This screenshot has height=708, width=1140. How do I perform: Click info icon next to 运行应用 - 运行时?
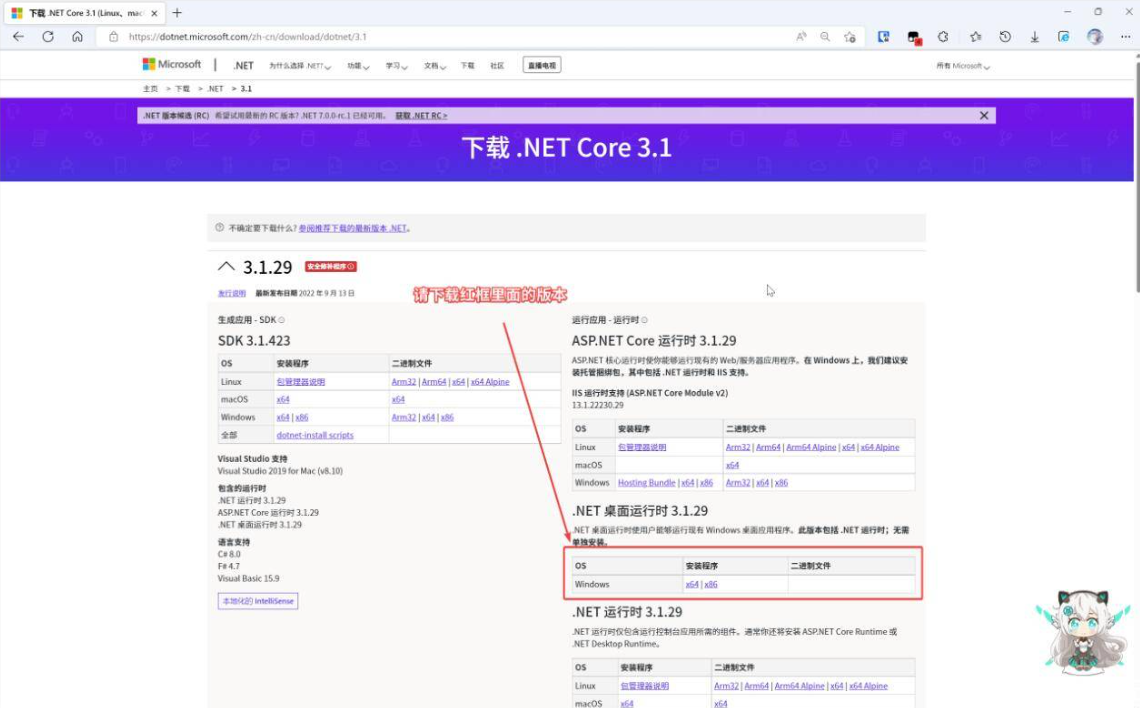644,320
